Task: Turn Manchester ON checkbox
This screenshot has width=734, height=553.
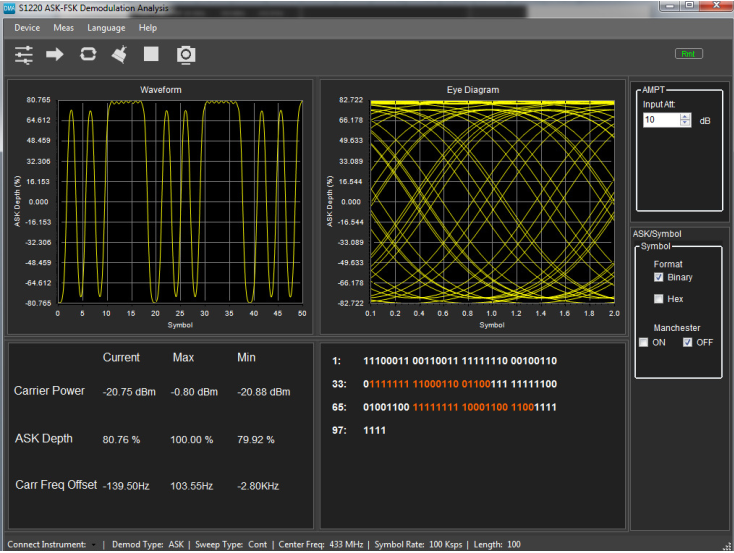Action: tap(644, 343)
